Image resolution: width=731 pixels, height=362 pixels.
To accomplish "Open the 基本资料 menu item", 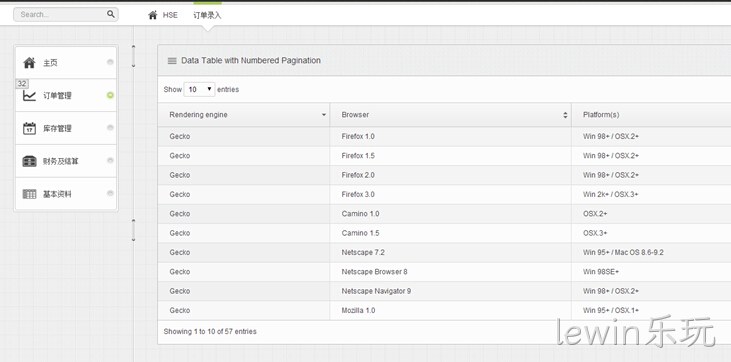I will 66,194.
